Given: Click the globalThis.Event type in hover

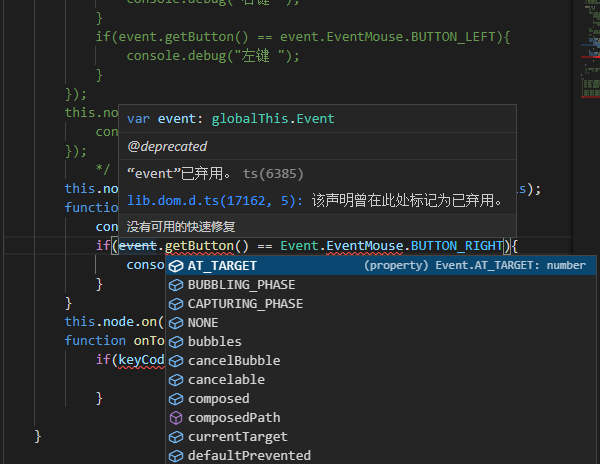Looking at the screenshot, I should click(x=273, y=119).
